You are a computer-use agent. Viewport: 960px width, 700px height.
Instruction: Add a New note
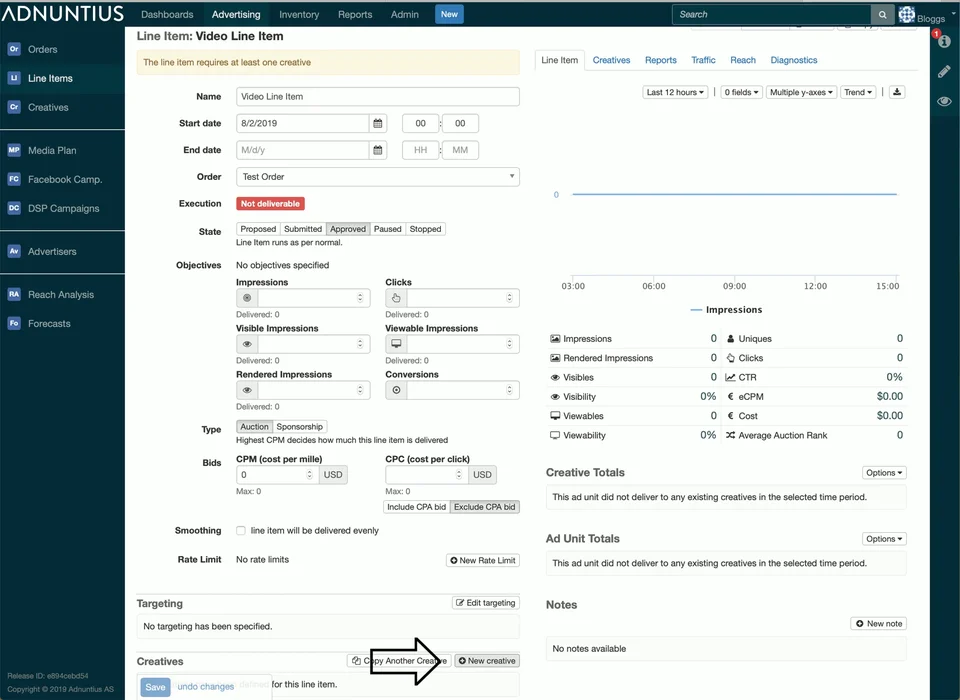879,624
